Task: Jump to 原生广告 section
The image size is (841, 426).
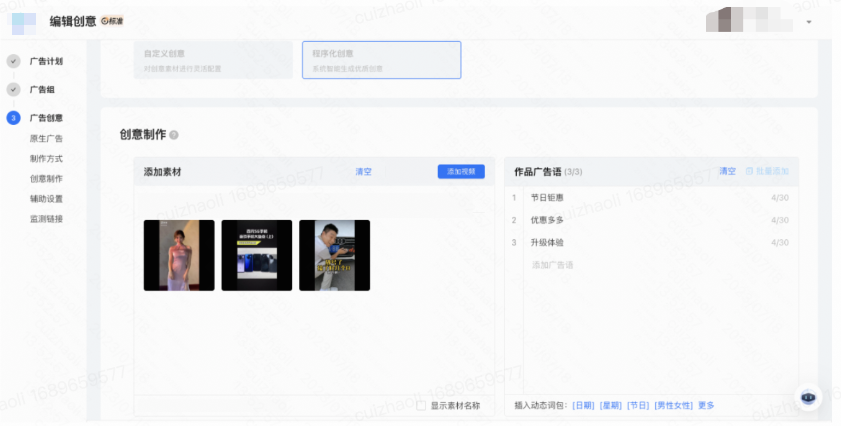Action: click(46, 138)
